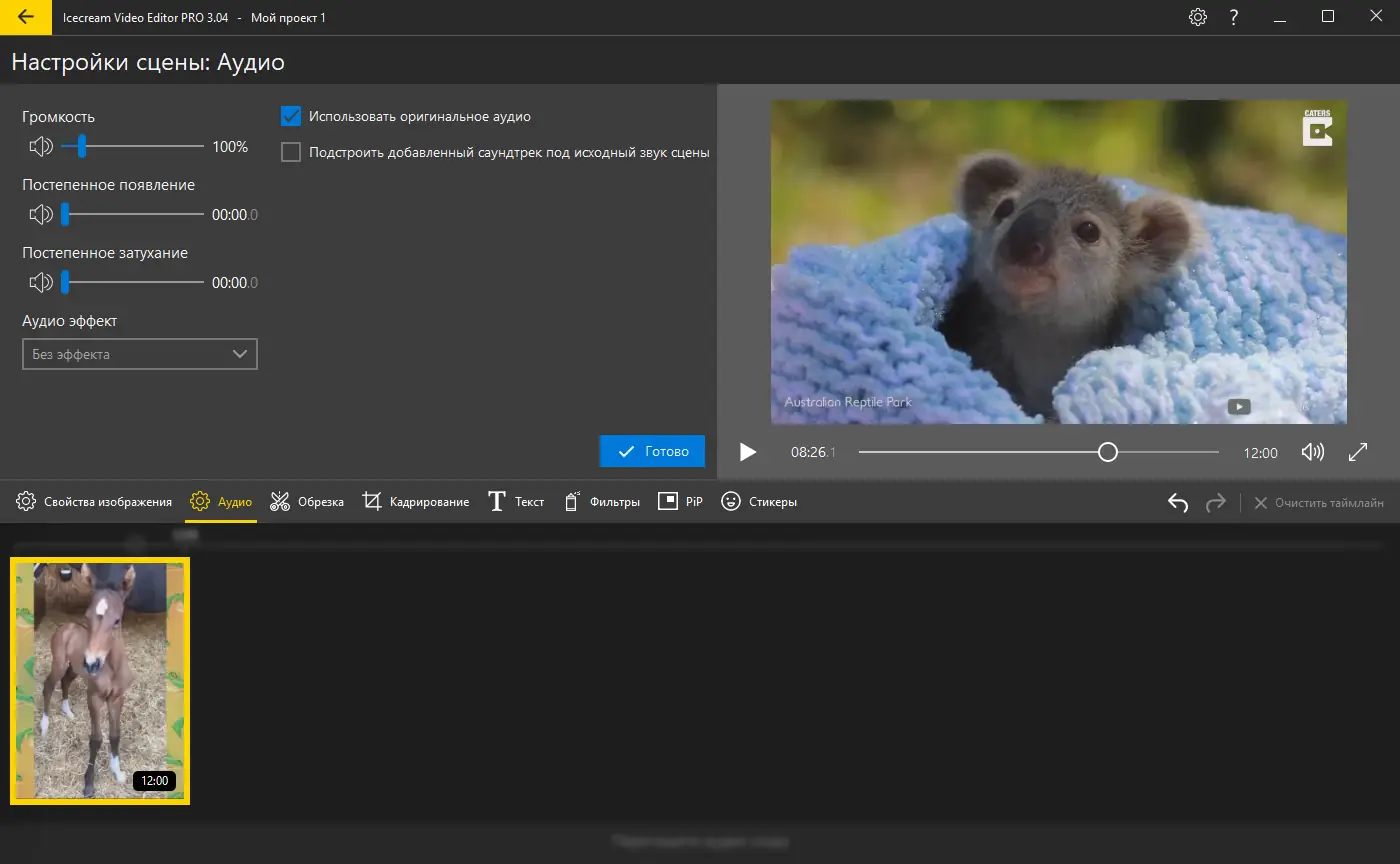Open settings via the gear icon
The width and height of the screenshot is (1400, 864).
click(1197, 17)
